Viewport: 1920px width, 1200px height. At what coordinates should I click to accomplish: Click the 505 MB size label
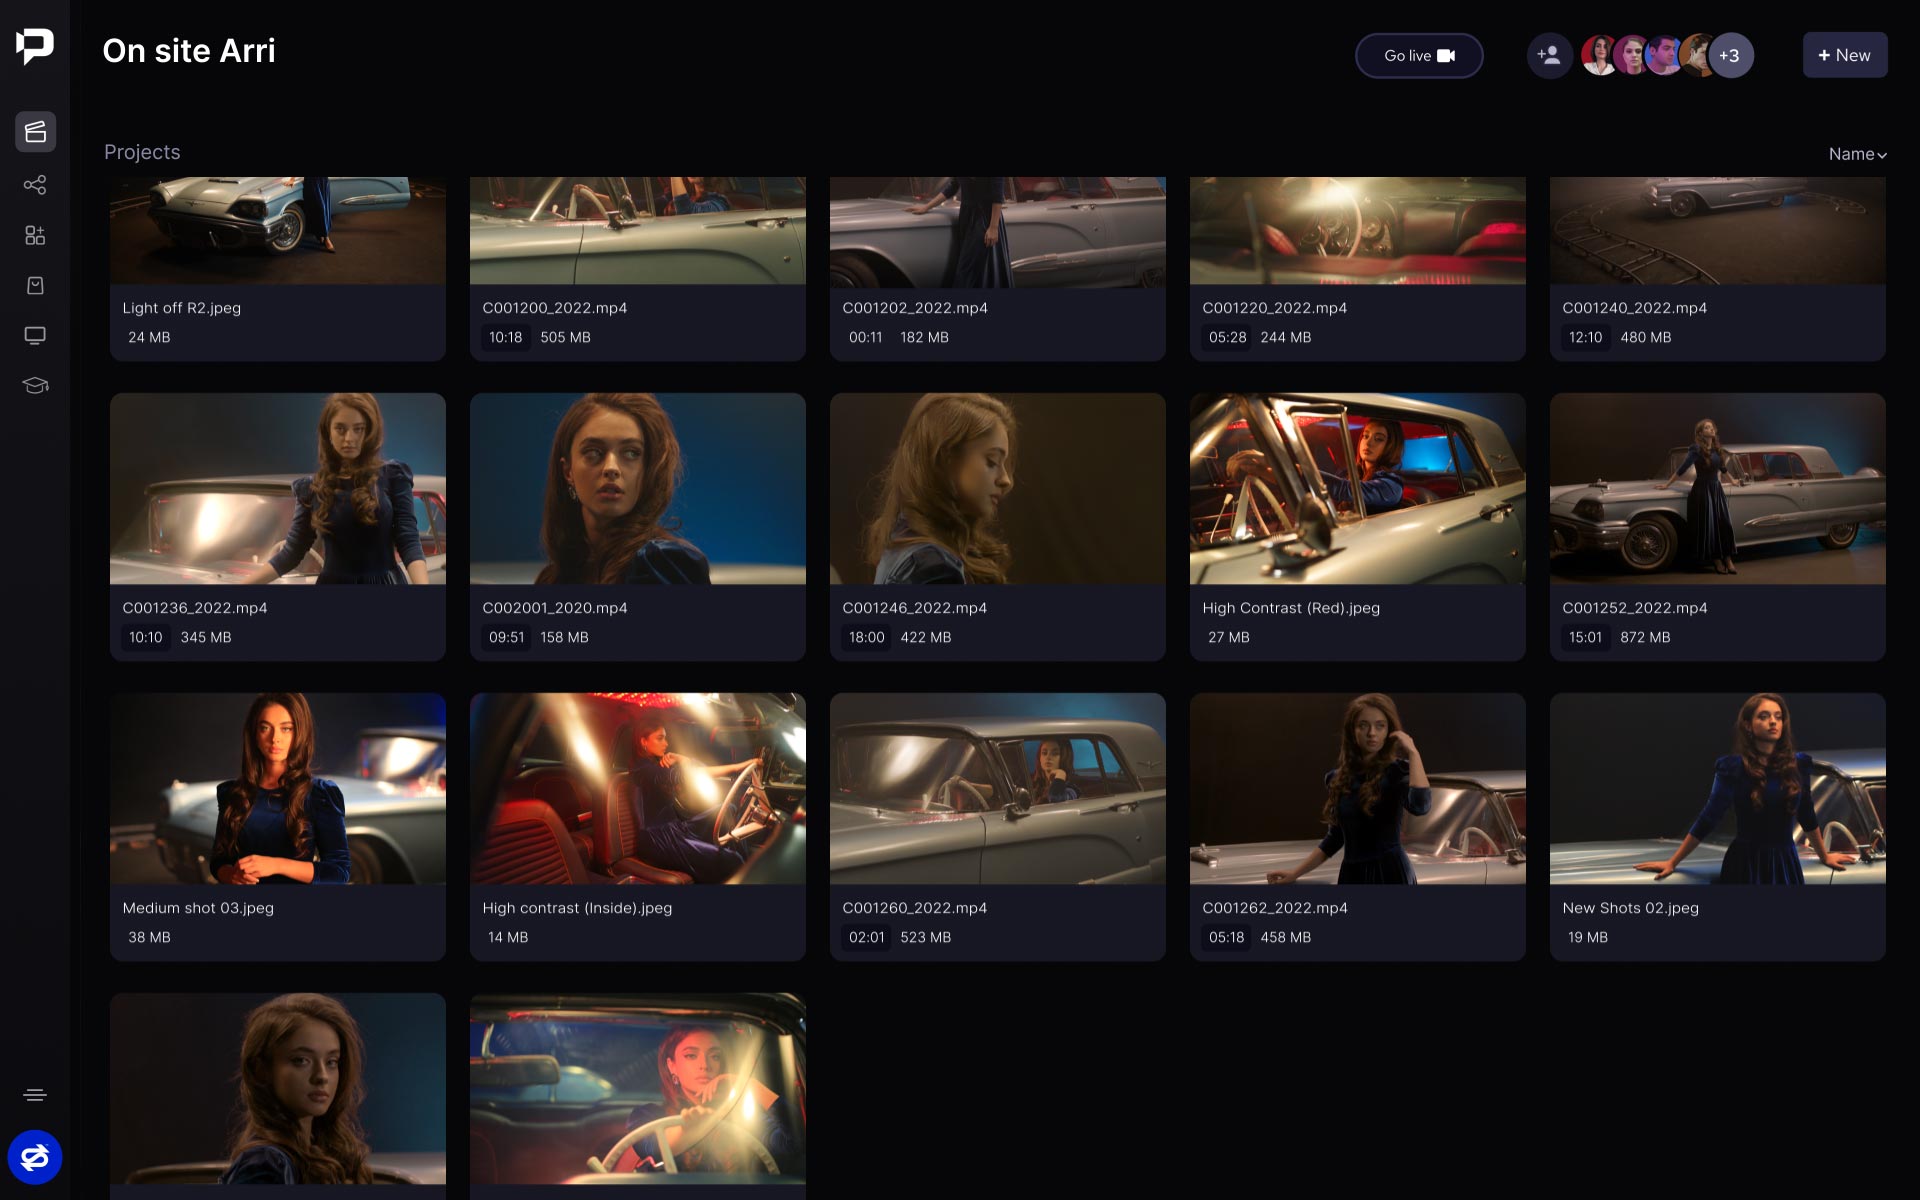(x=566, y=337)
